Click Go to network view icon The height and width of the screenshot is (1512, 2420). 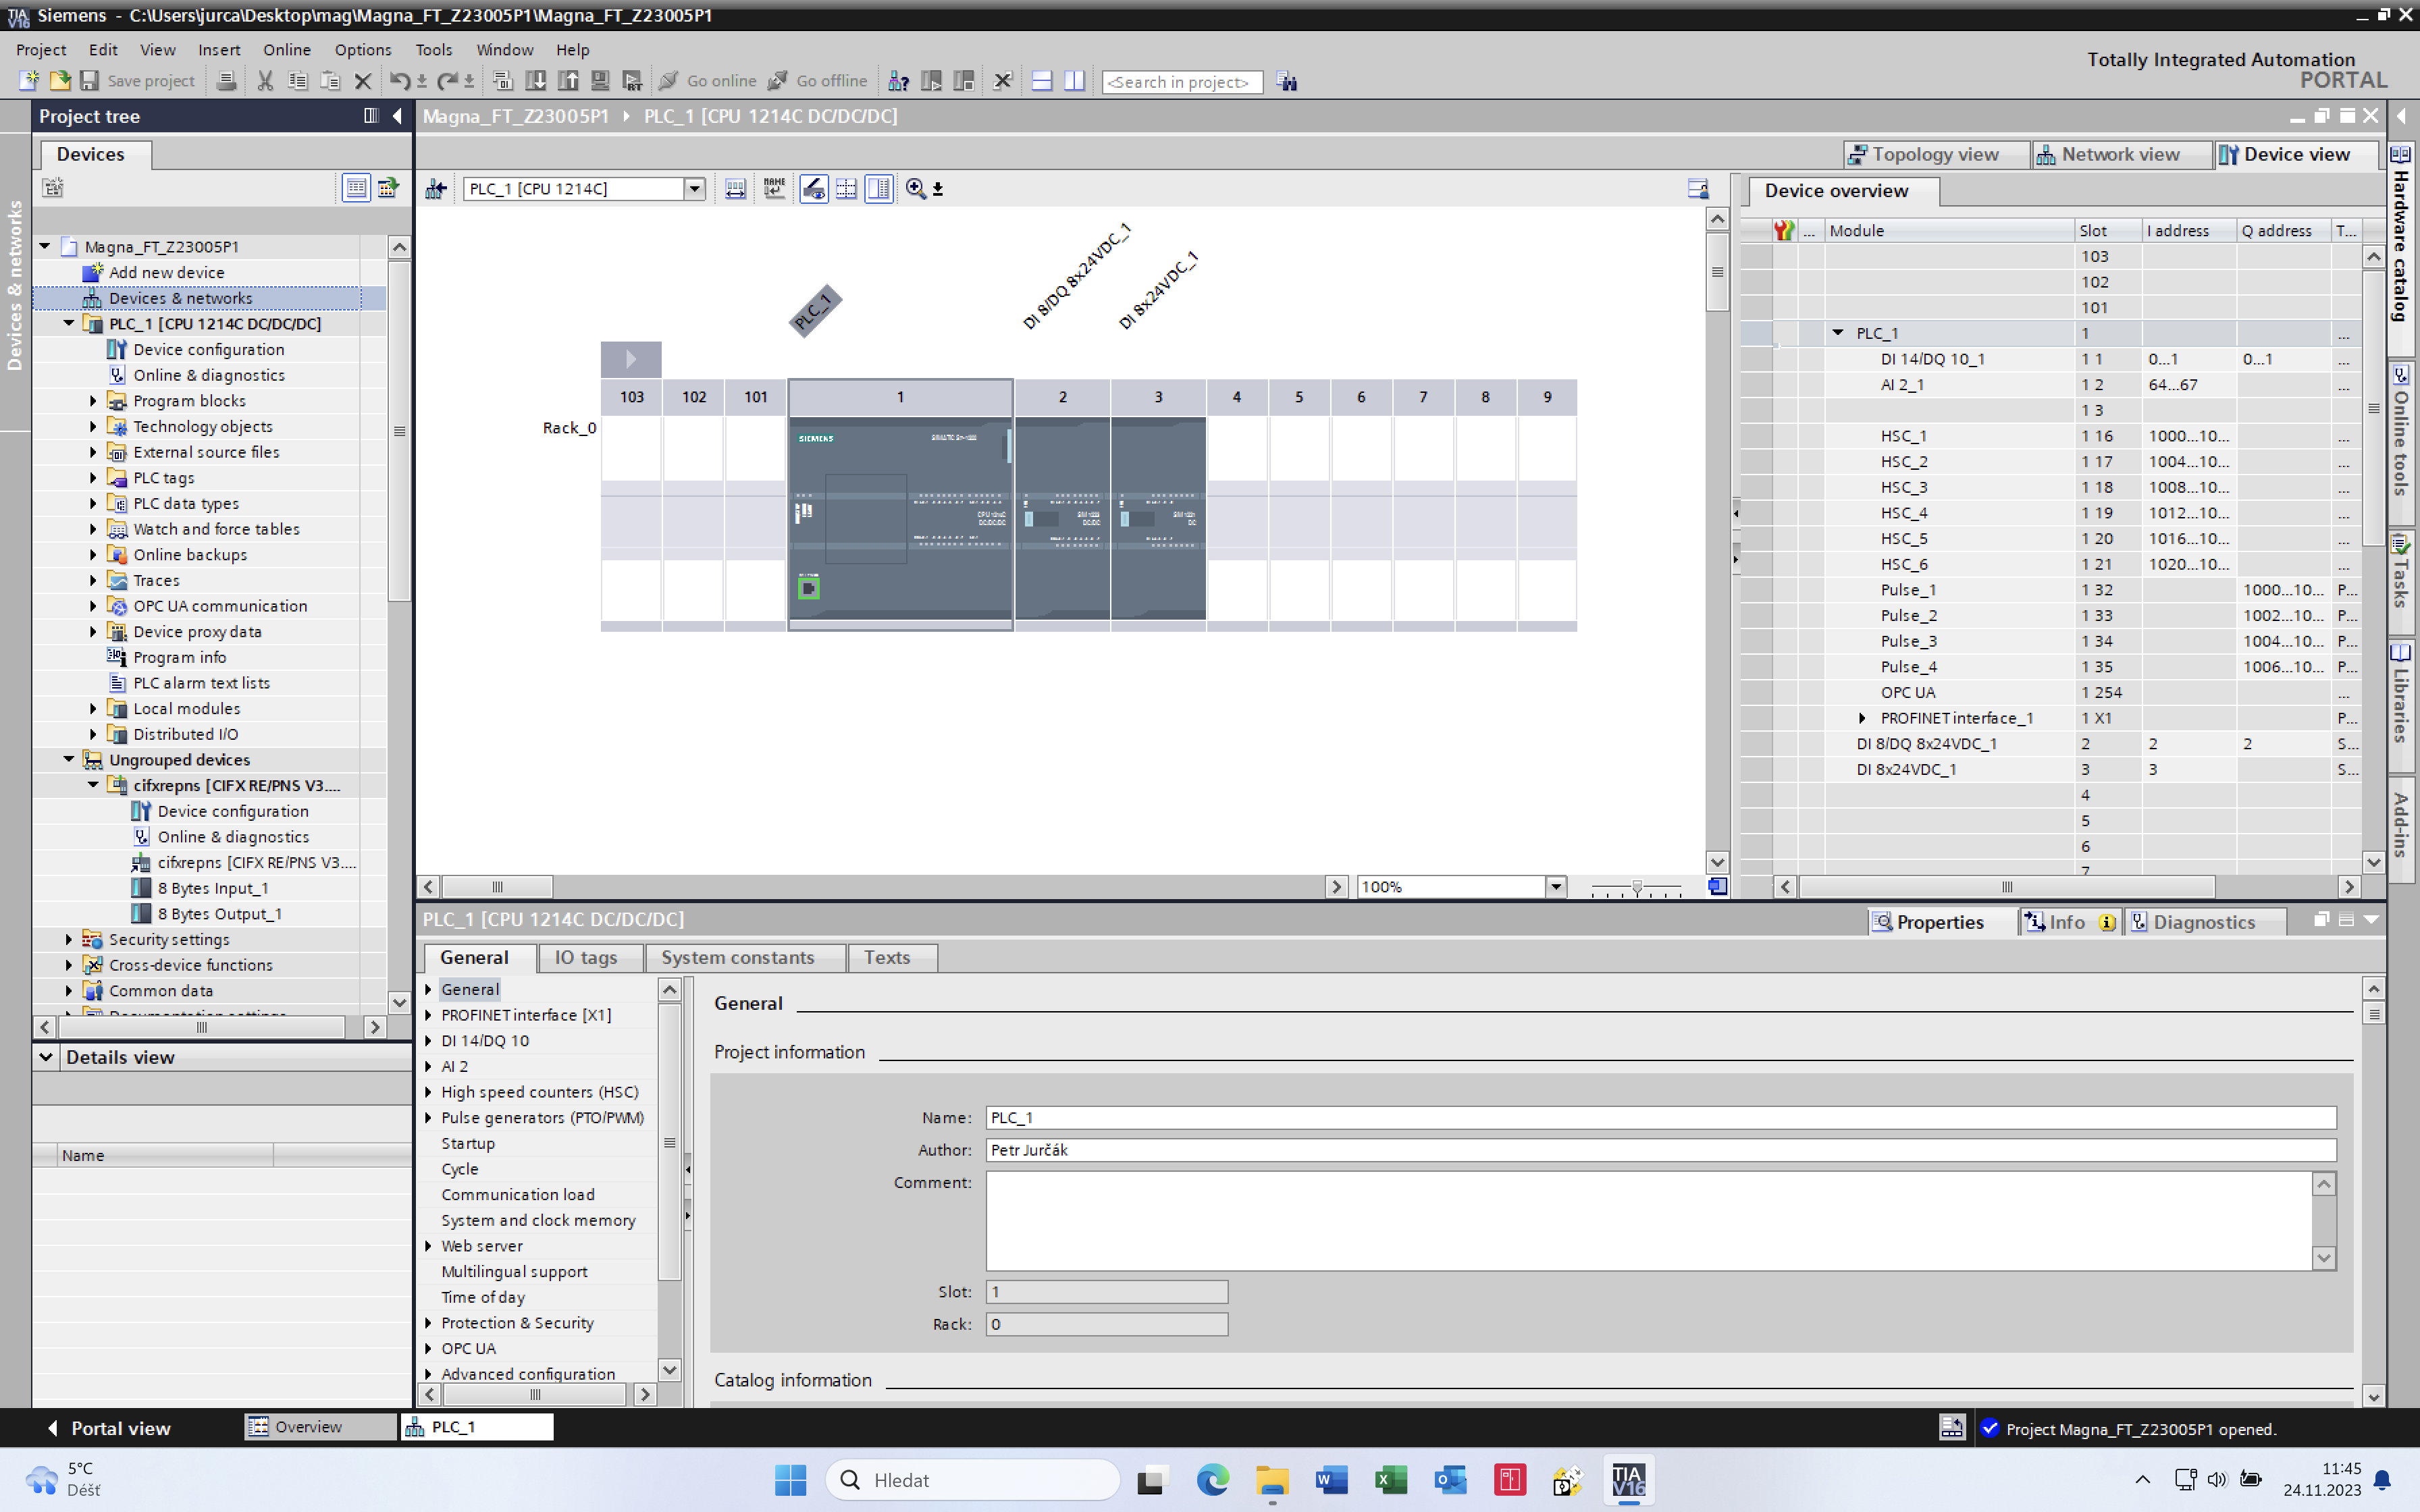[x=436, y=189]
